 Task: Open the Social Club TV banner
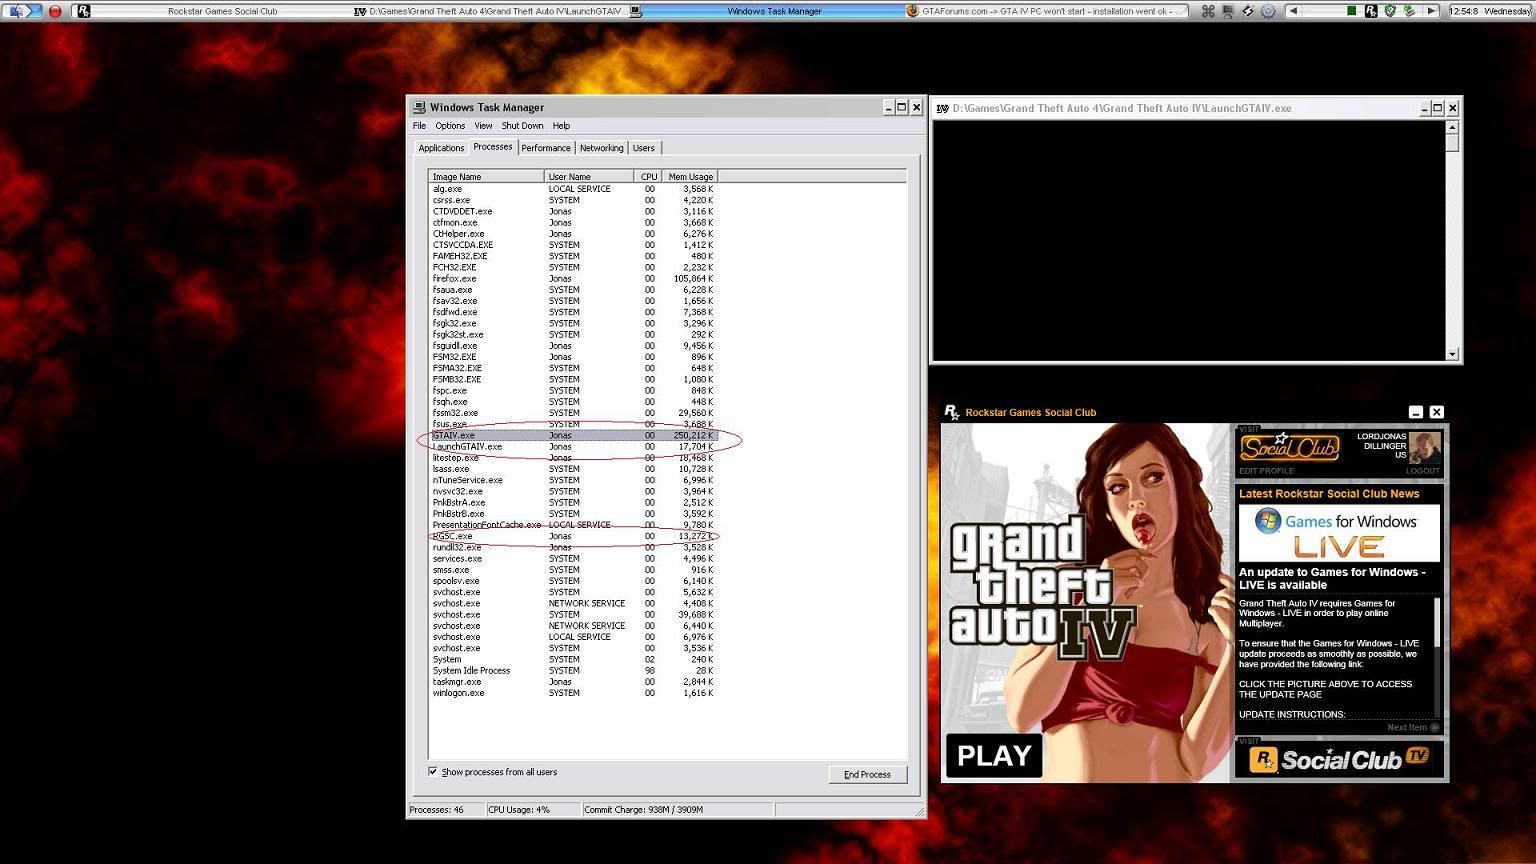tap(1340, 760)
